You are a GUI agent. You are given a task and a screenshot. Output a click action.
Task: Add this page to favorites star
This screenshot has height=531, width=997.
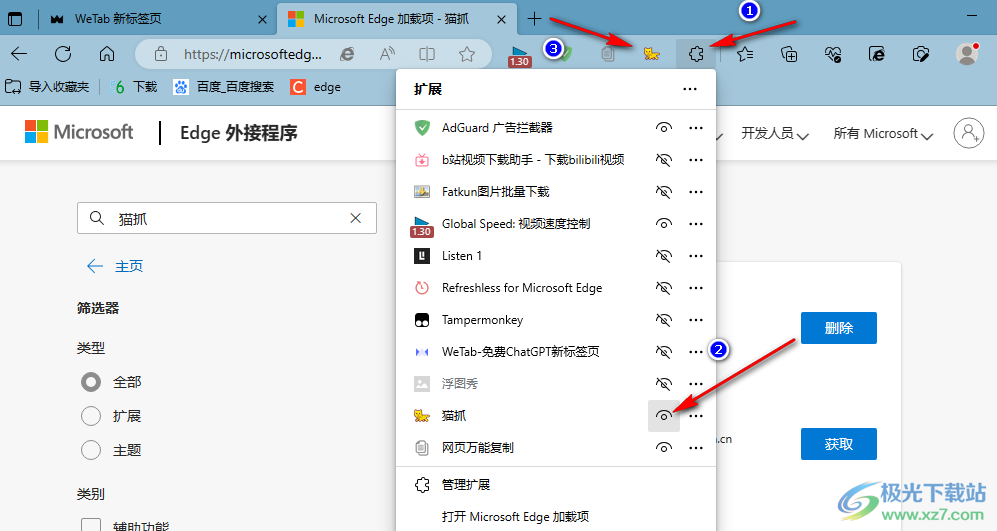467,54
